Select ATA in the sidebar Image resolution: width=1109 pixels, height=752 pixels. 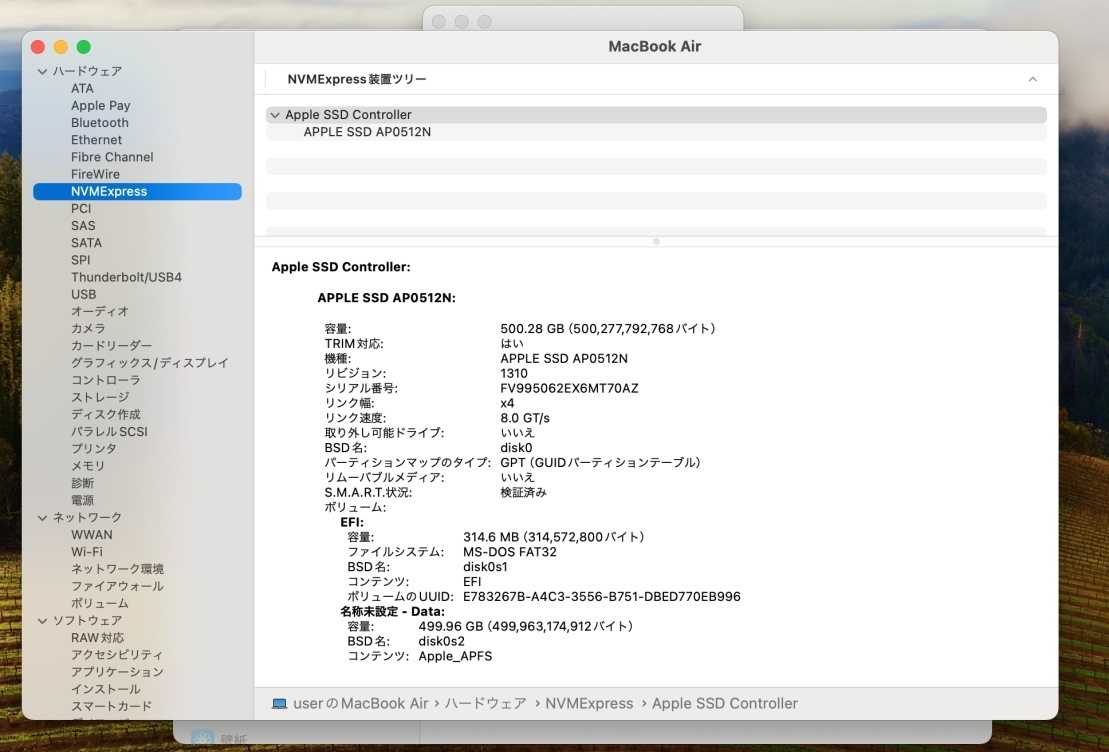[82, 88]
